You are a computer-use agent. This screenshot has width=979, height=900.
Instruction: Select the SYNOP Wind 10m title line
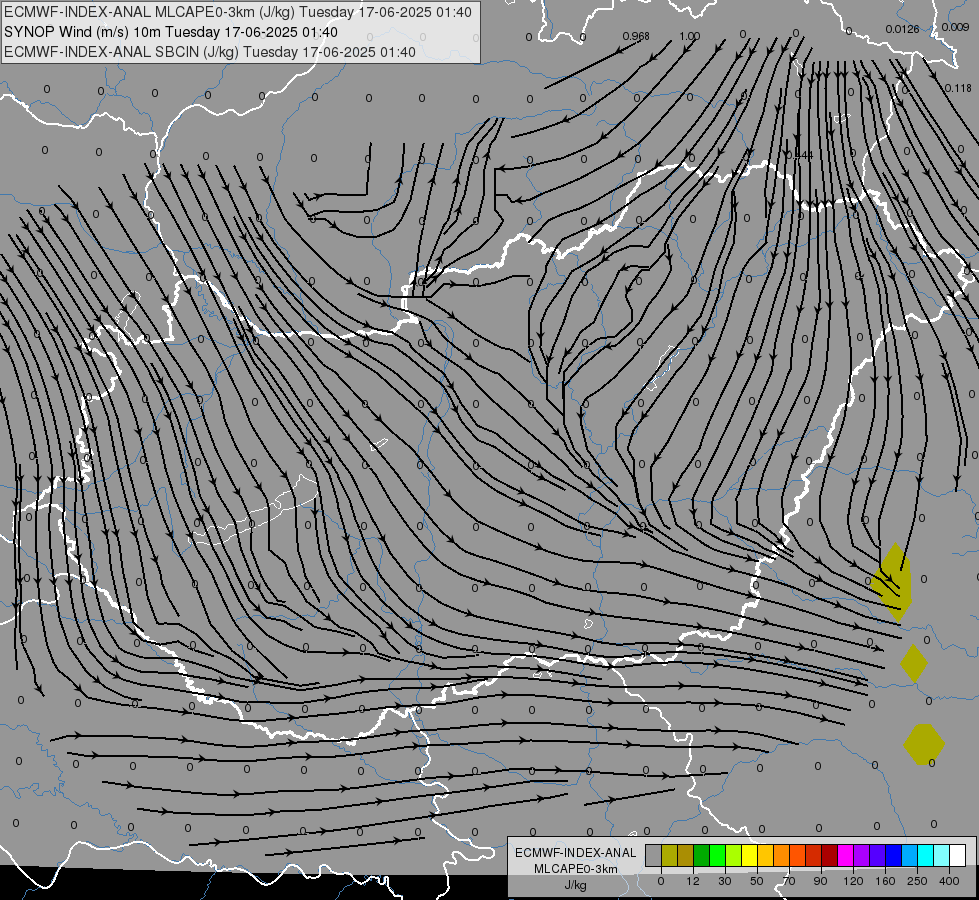pos(170,32)
